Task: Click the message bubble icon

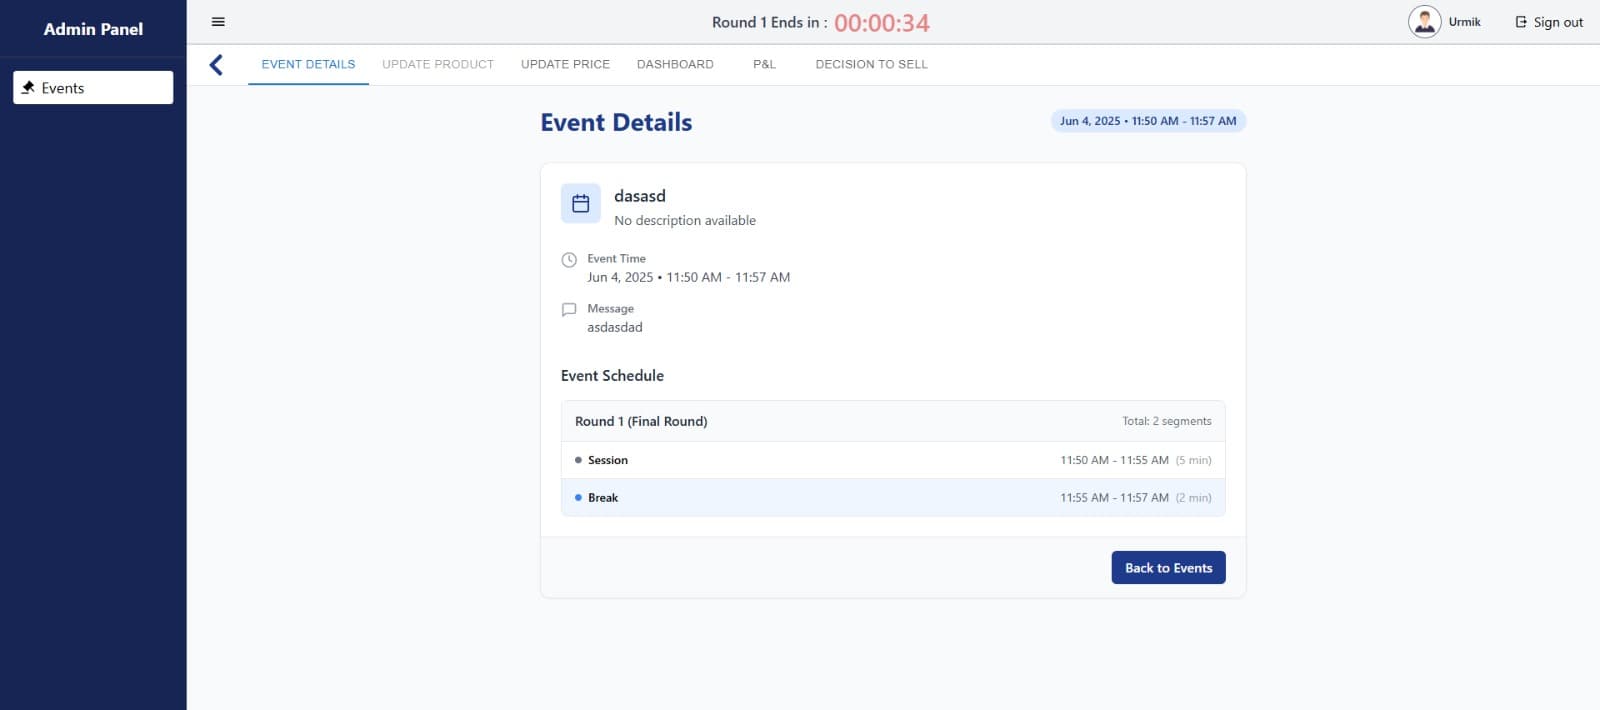Action: point(569,310)
